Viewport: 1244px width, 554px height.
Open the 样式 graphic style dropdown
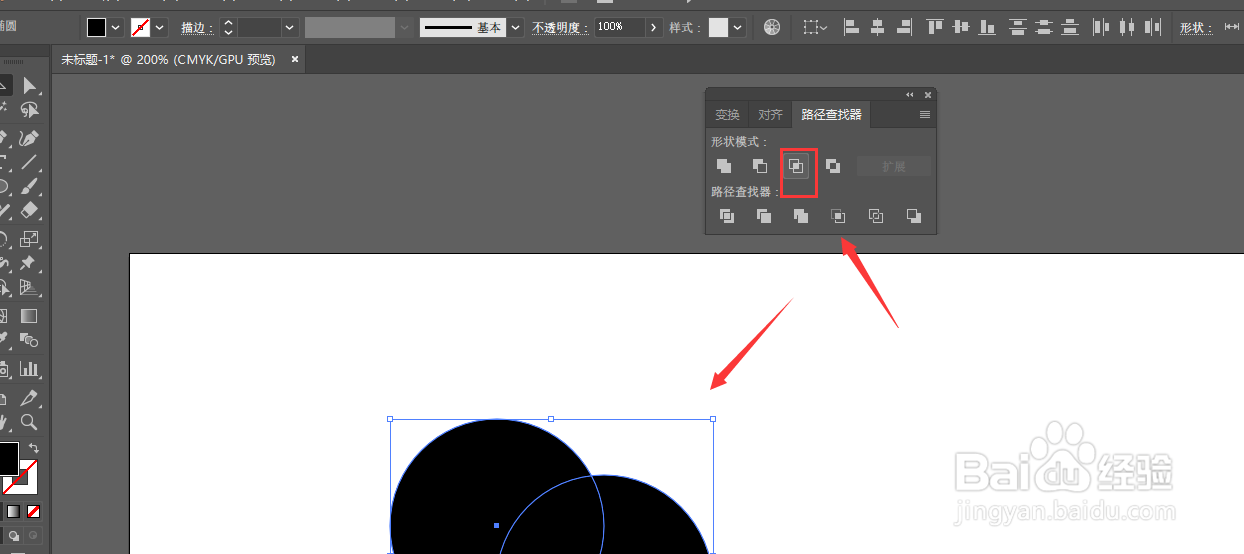pyautogui.click(x=738, y=27)
